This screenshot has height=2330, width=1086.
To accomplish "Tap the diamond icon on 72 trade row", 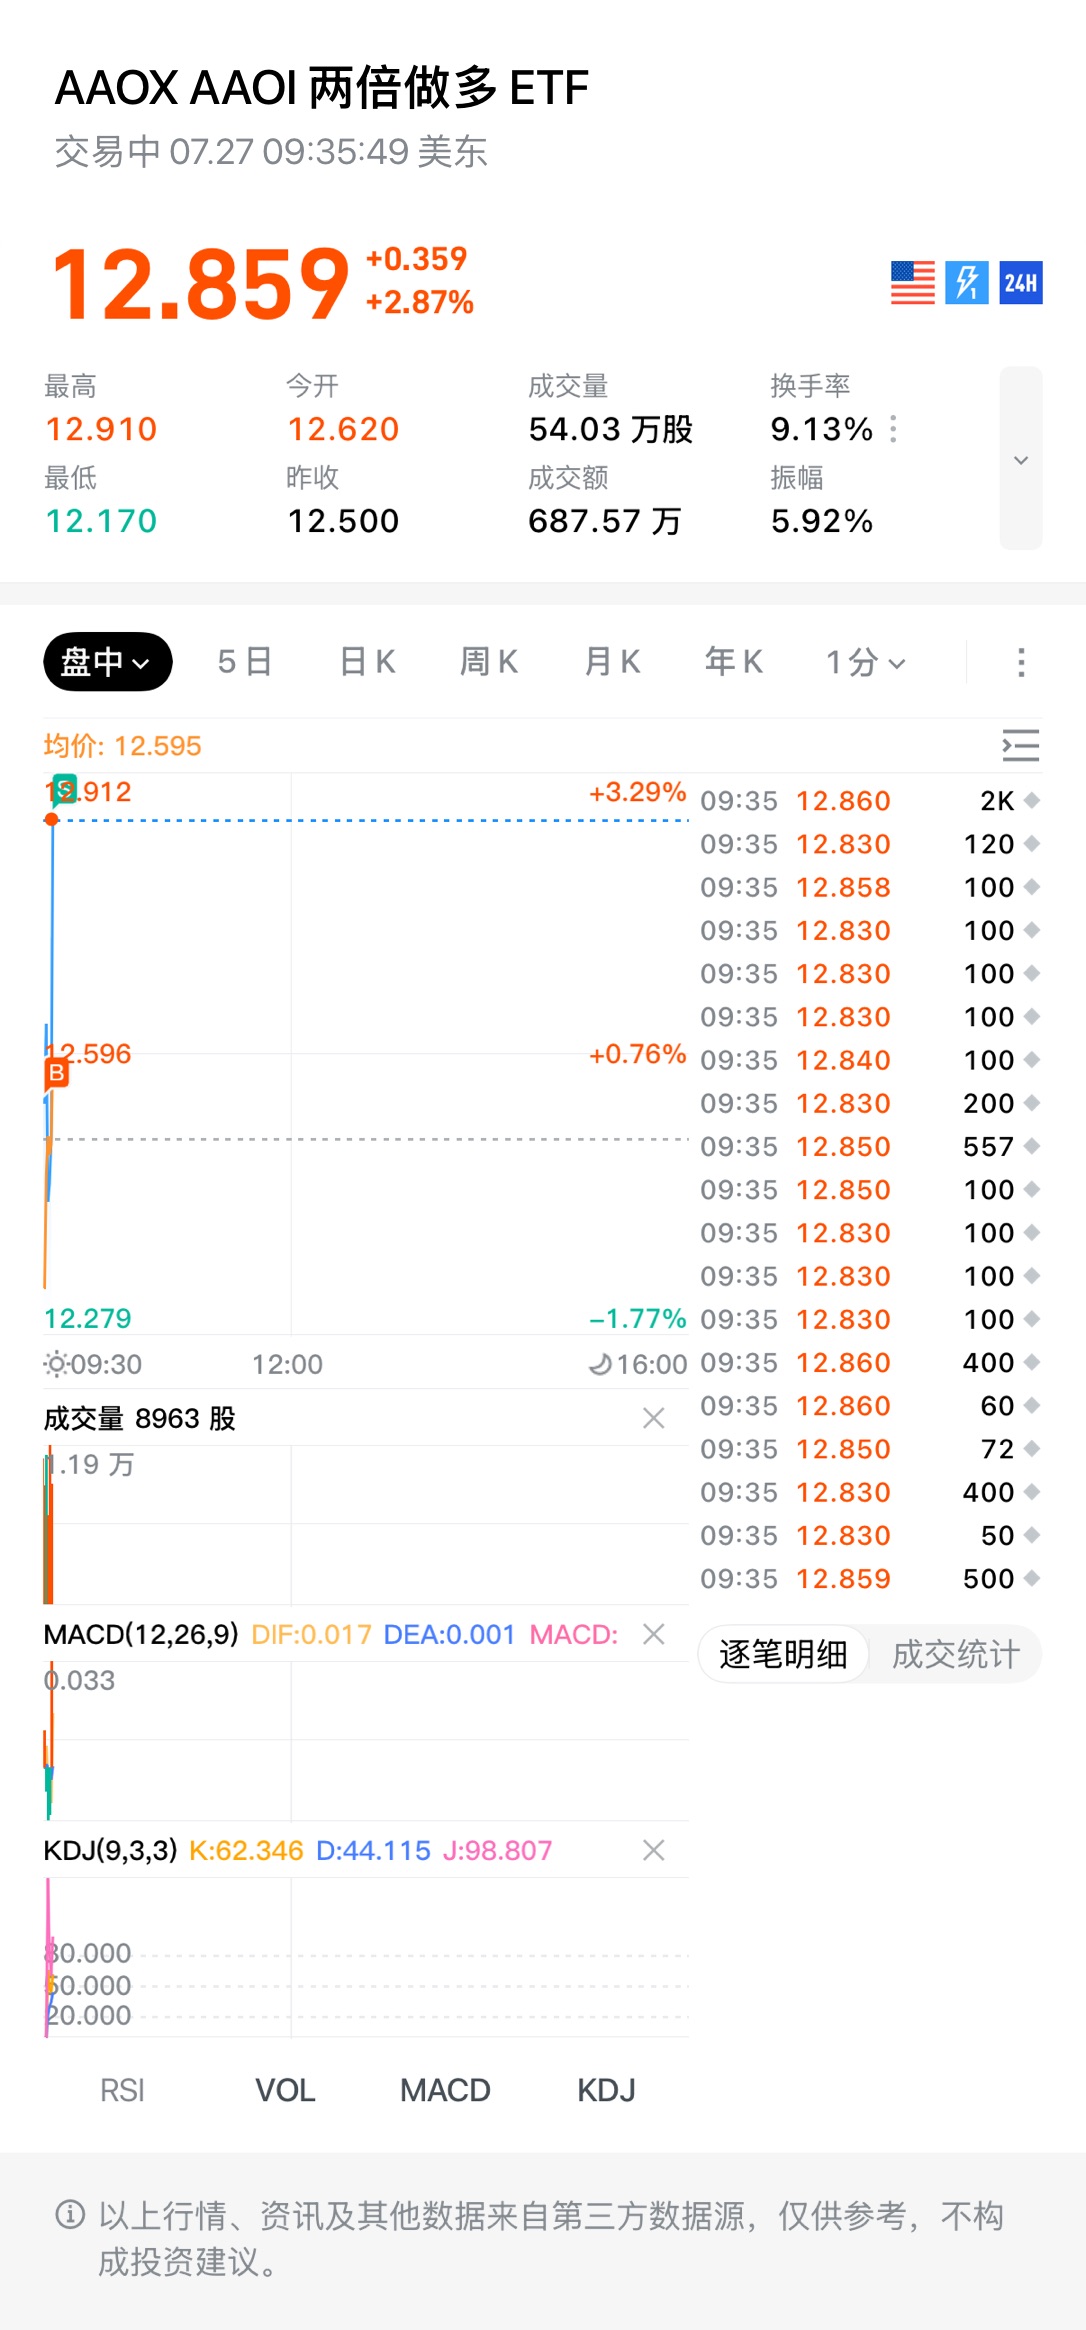I will [x=1032, y=1448].
